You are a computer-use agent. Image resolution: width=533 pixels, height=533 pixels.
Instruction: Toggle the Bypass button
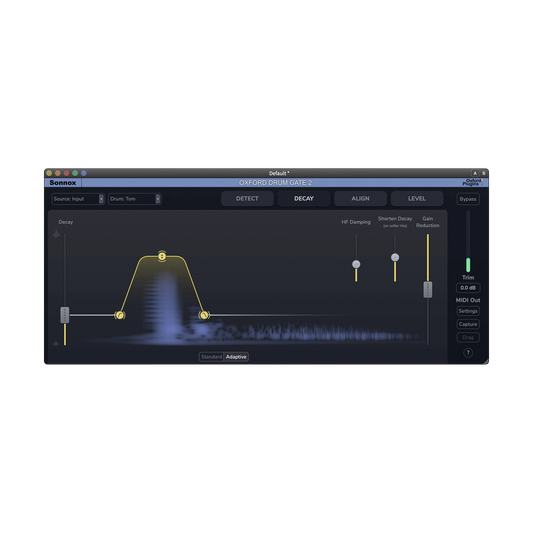468,199
